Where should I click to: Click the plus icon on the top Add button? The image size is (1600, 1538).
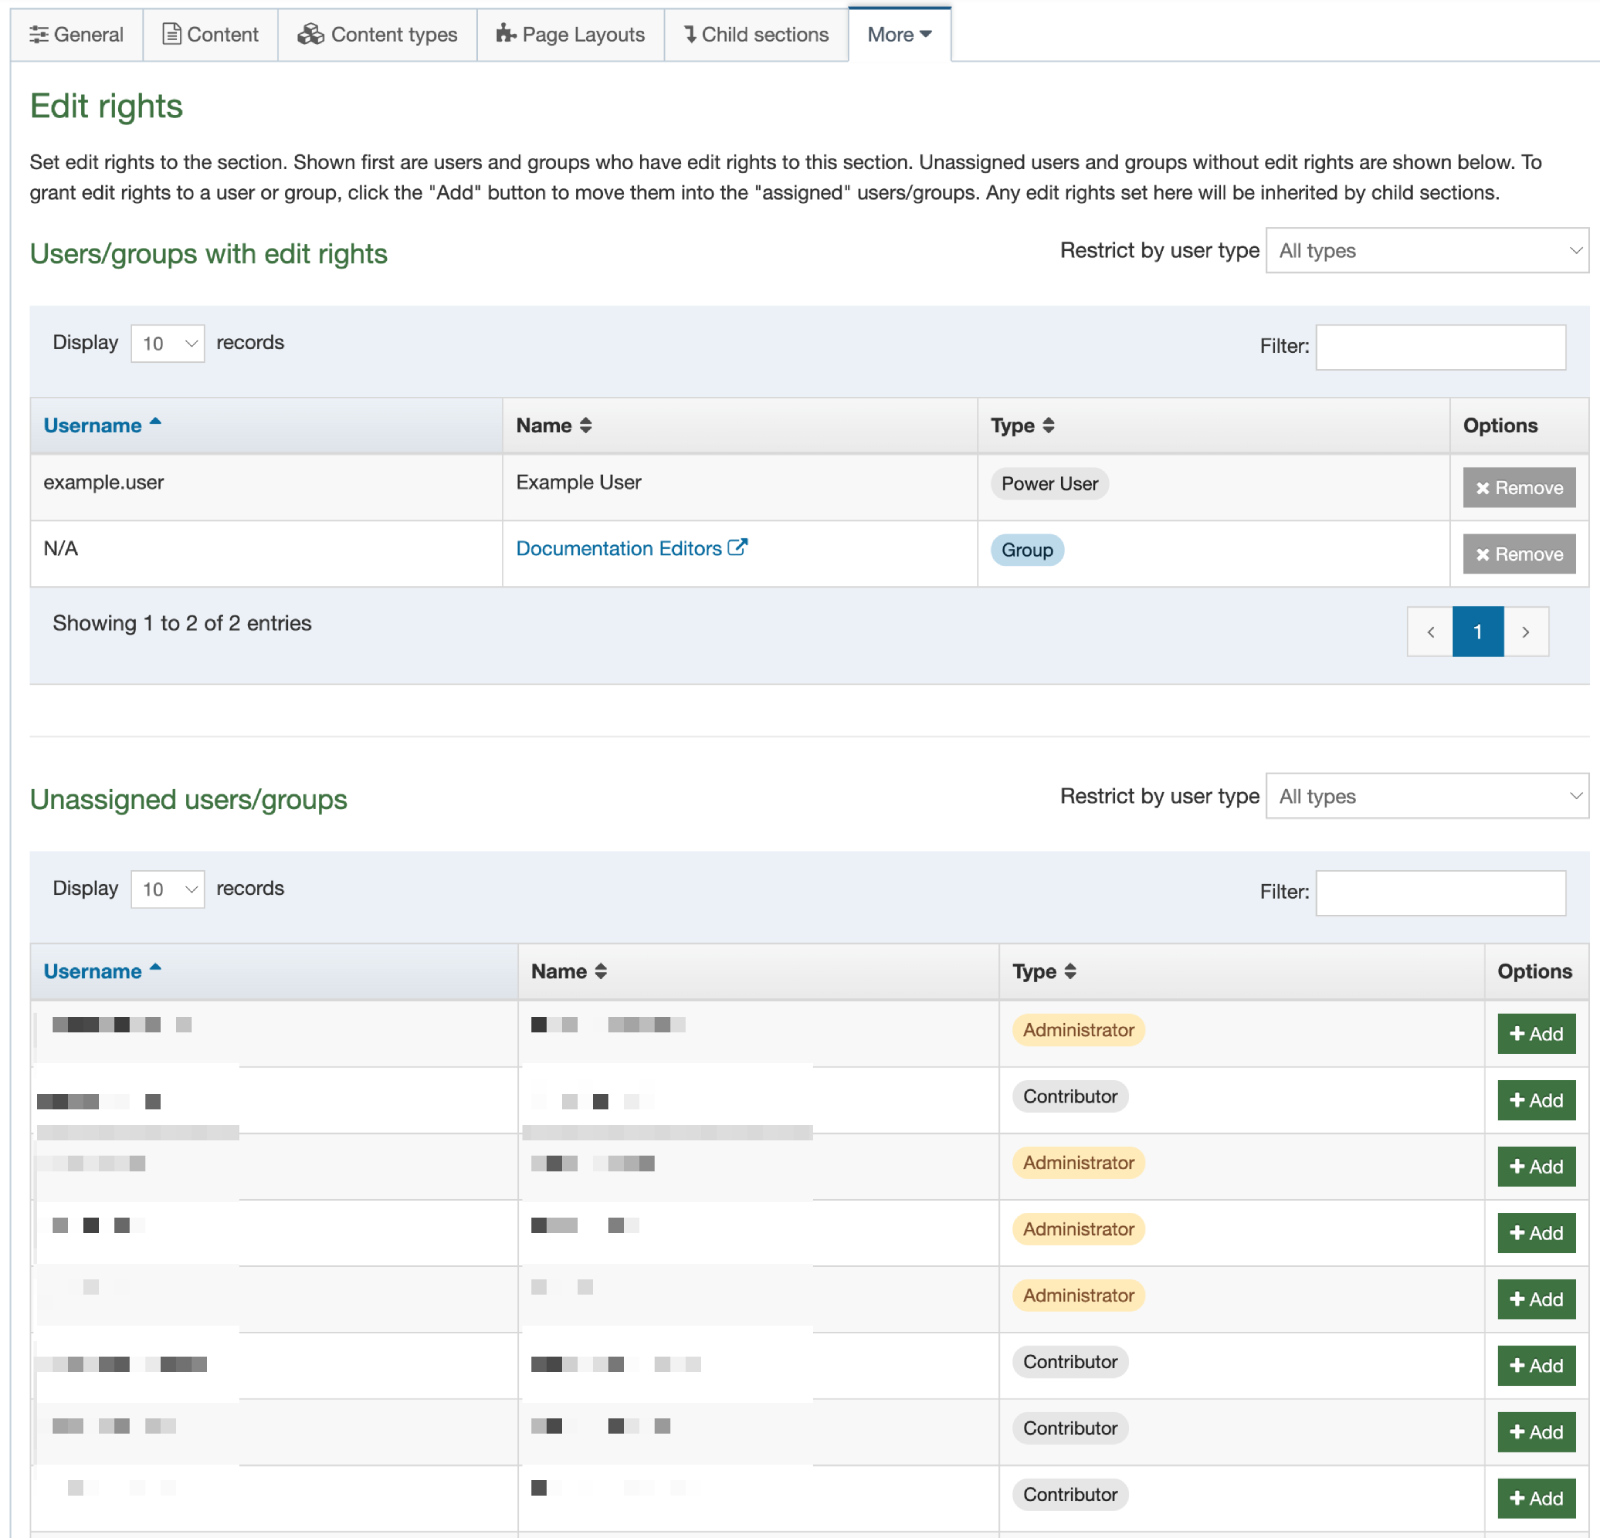(1516, 1033)
